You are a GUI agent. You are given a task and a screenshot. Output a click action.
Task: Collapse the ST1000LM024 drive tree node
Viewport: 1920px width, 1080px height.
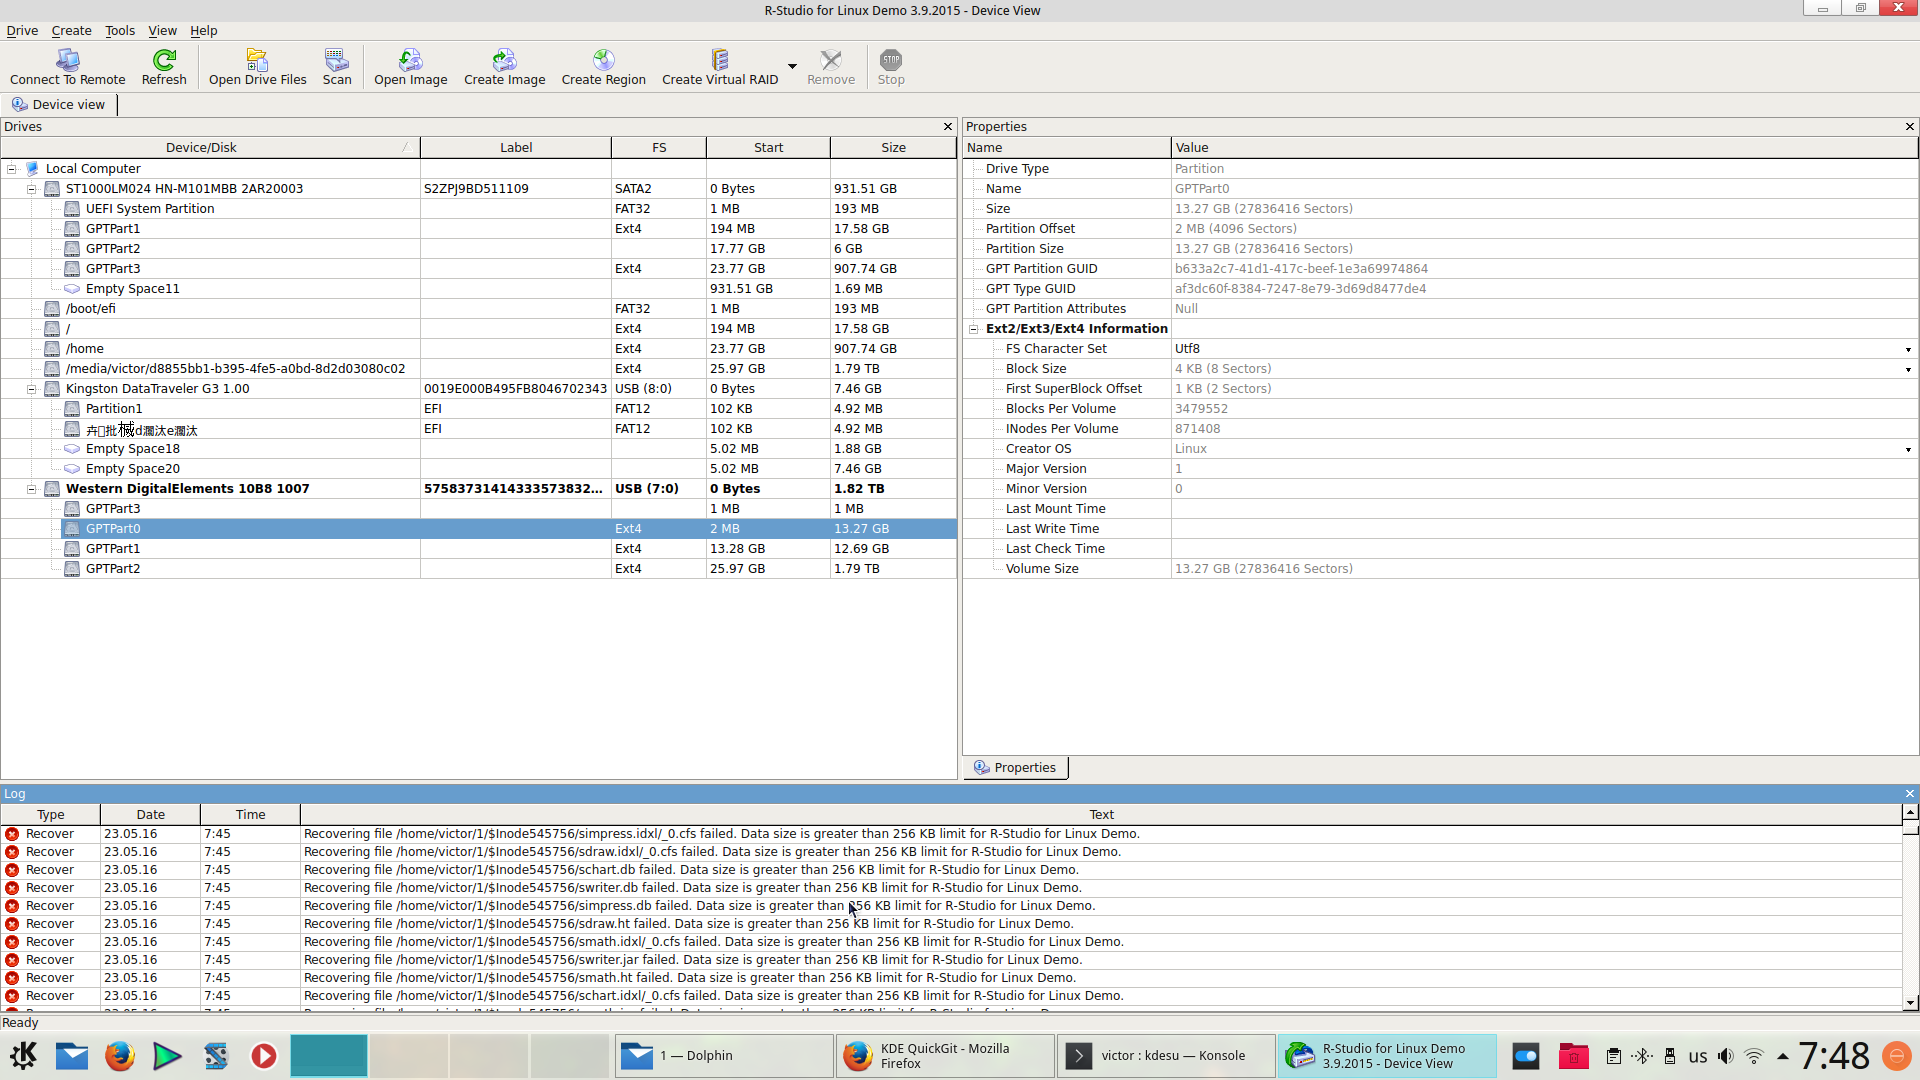pyautogui.click(x=31, y=189)
